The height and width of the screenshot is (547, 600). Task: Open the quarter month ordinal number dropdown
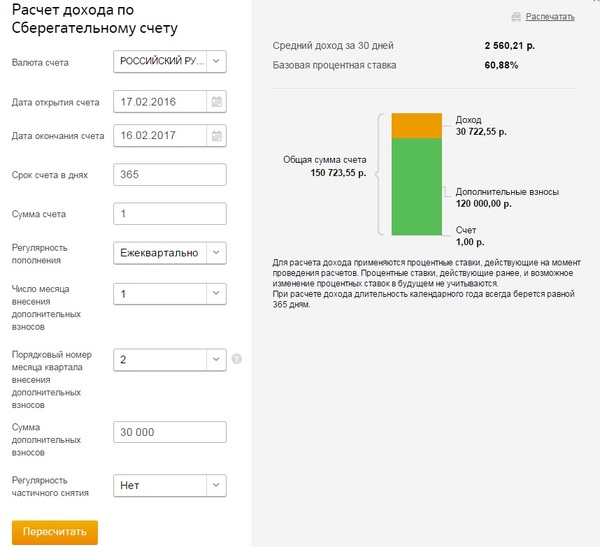217,359
